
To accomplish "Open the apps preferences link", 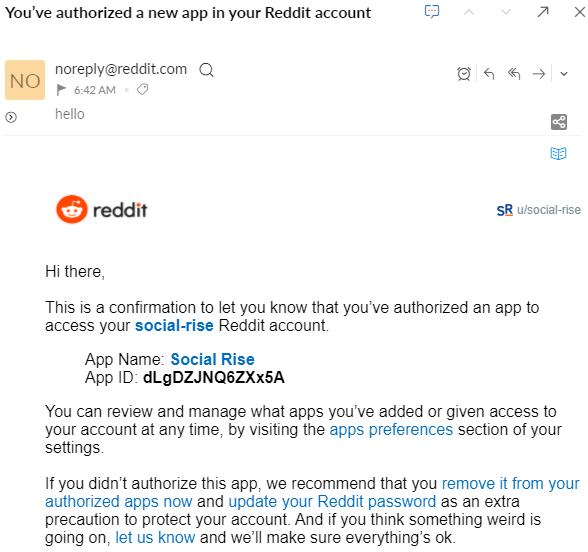I will (391, 430).
